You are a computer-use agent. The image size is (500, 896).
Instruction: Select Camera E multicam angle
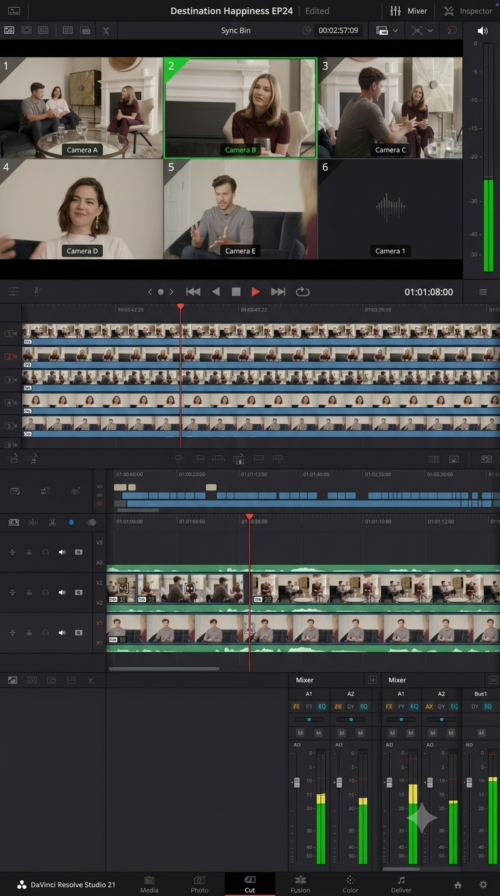pyautogui.click(x=240, y=209)
